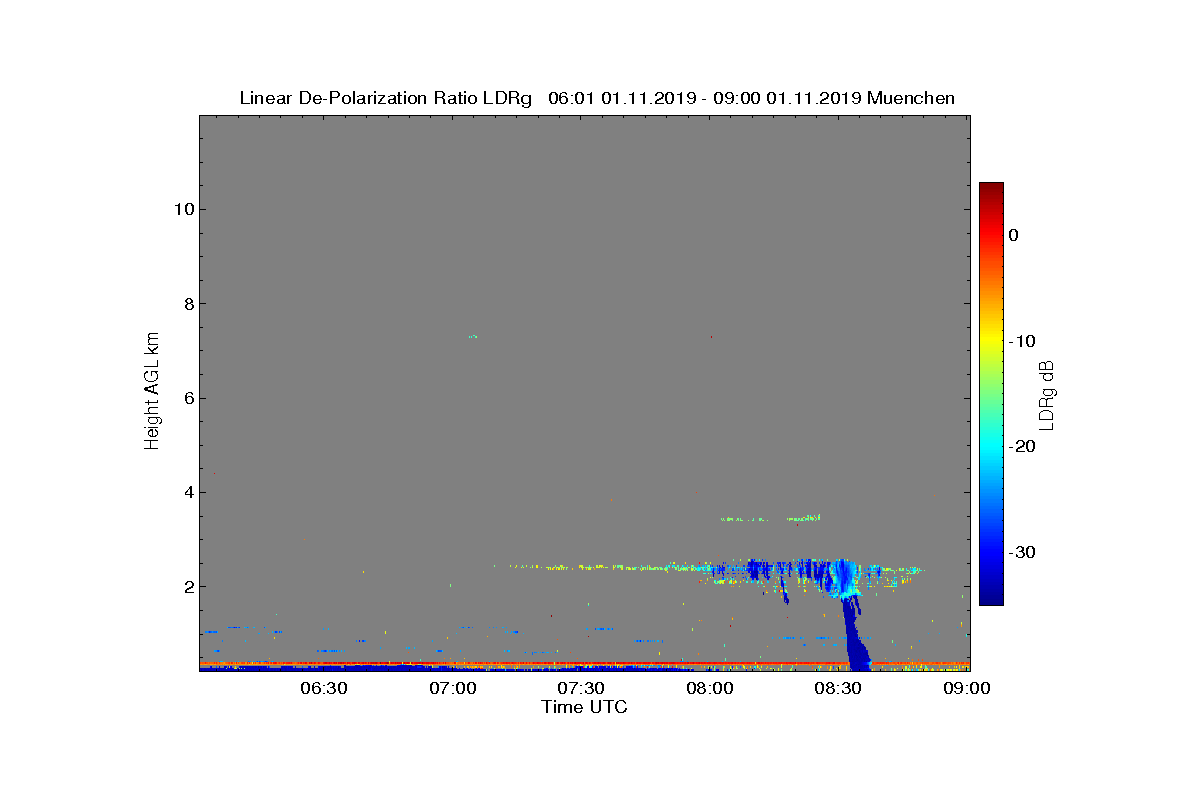Click the colorbar value -10
The height and width of the screenshot is (800, 1200).
[1021, 341]
